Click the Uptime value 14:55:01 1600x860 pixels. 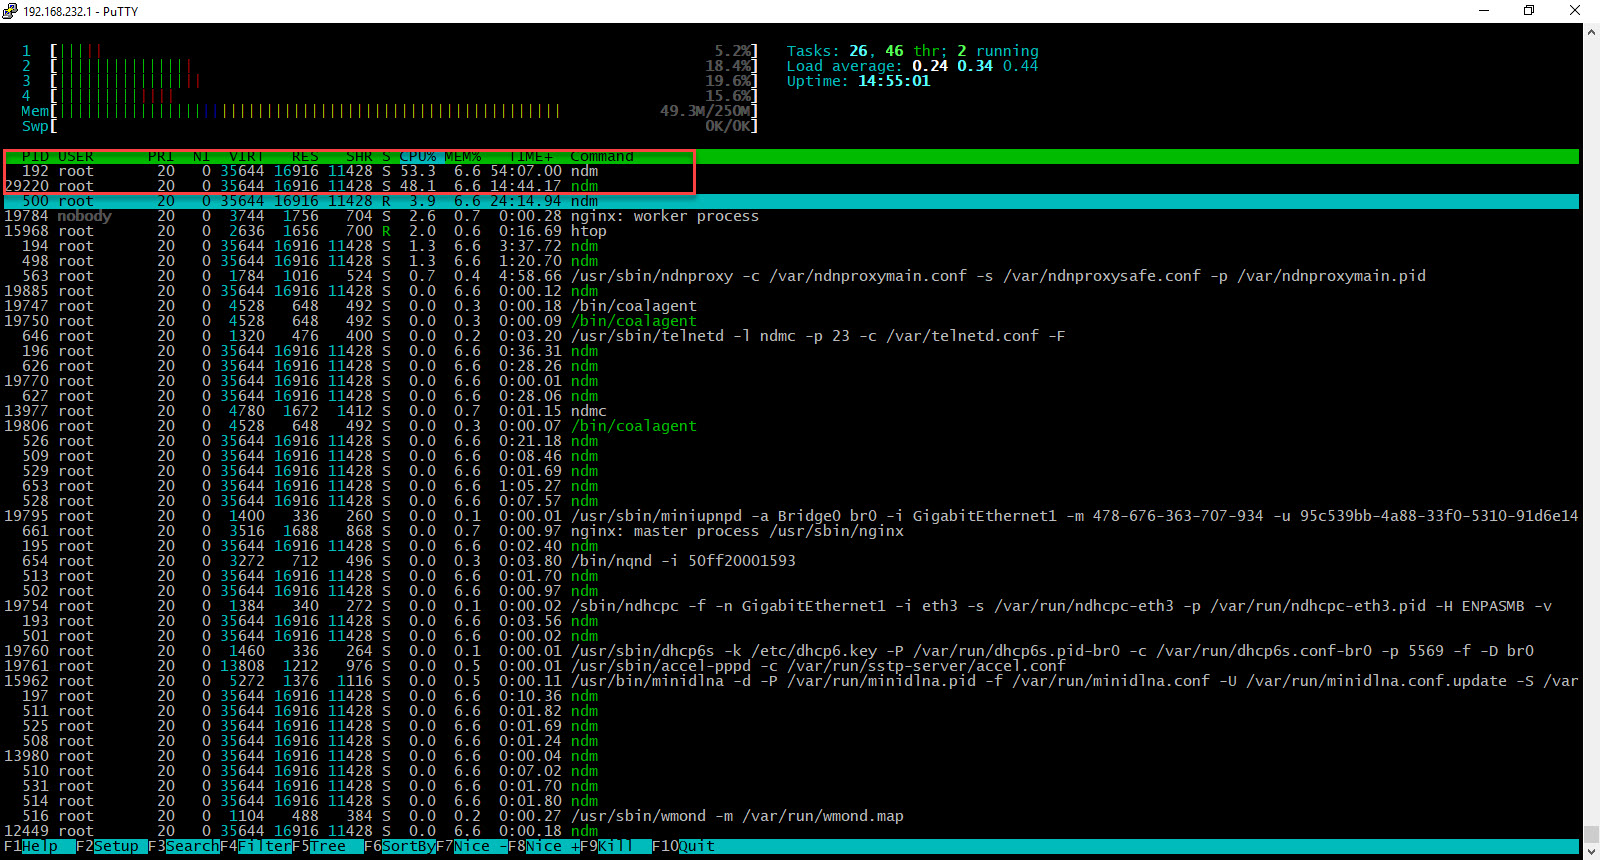(x=894, y=81)
